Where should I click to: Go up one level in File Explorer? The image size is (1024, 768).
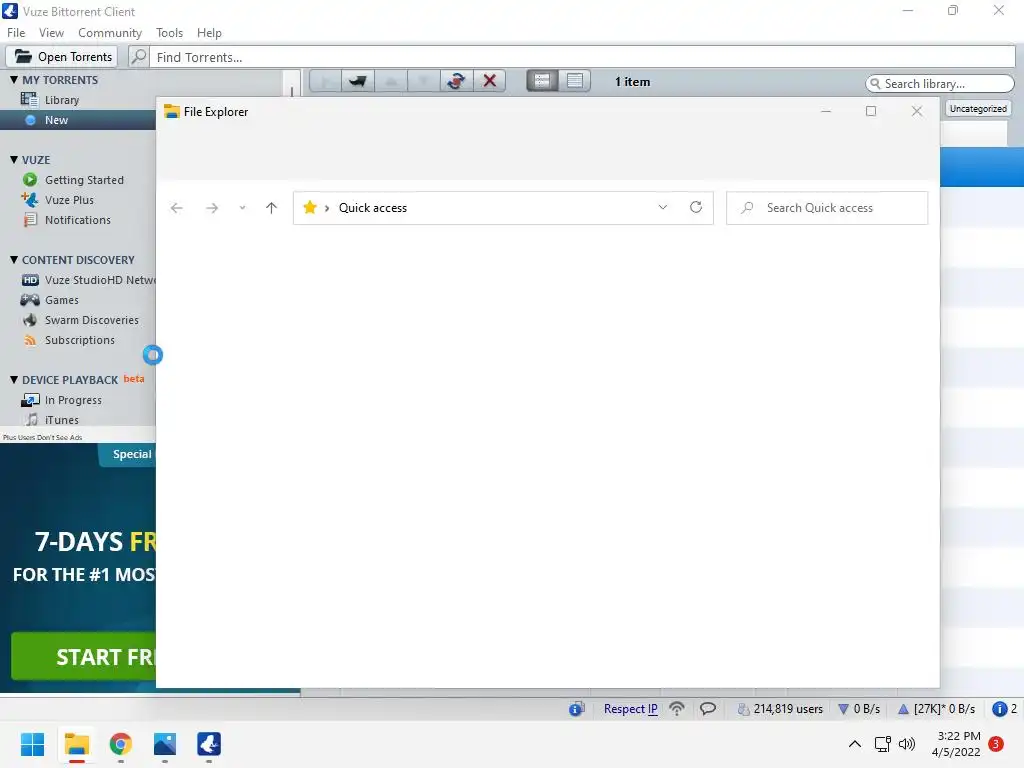tap(271, 208)
